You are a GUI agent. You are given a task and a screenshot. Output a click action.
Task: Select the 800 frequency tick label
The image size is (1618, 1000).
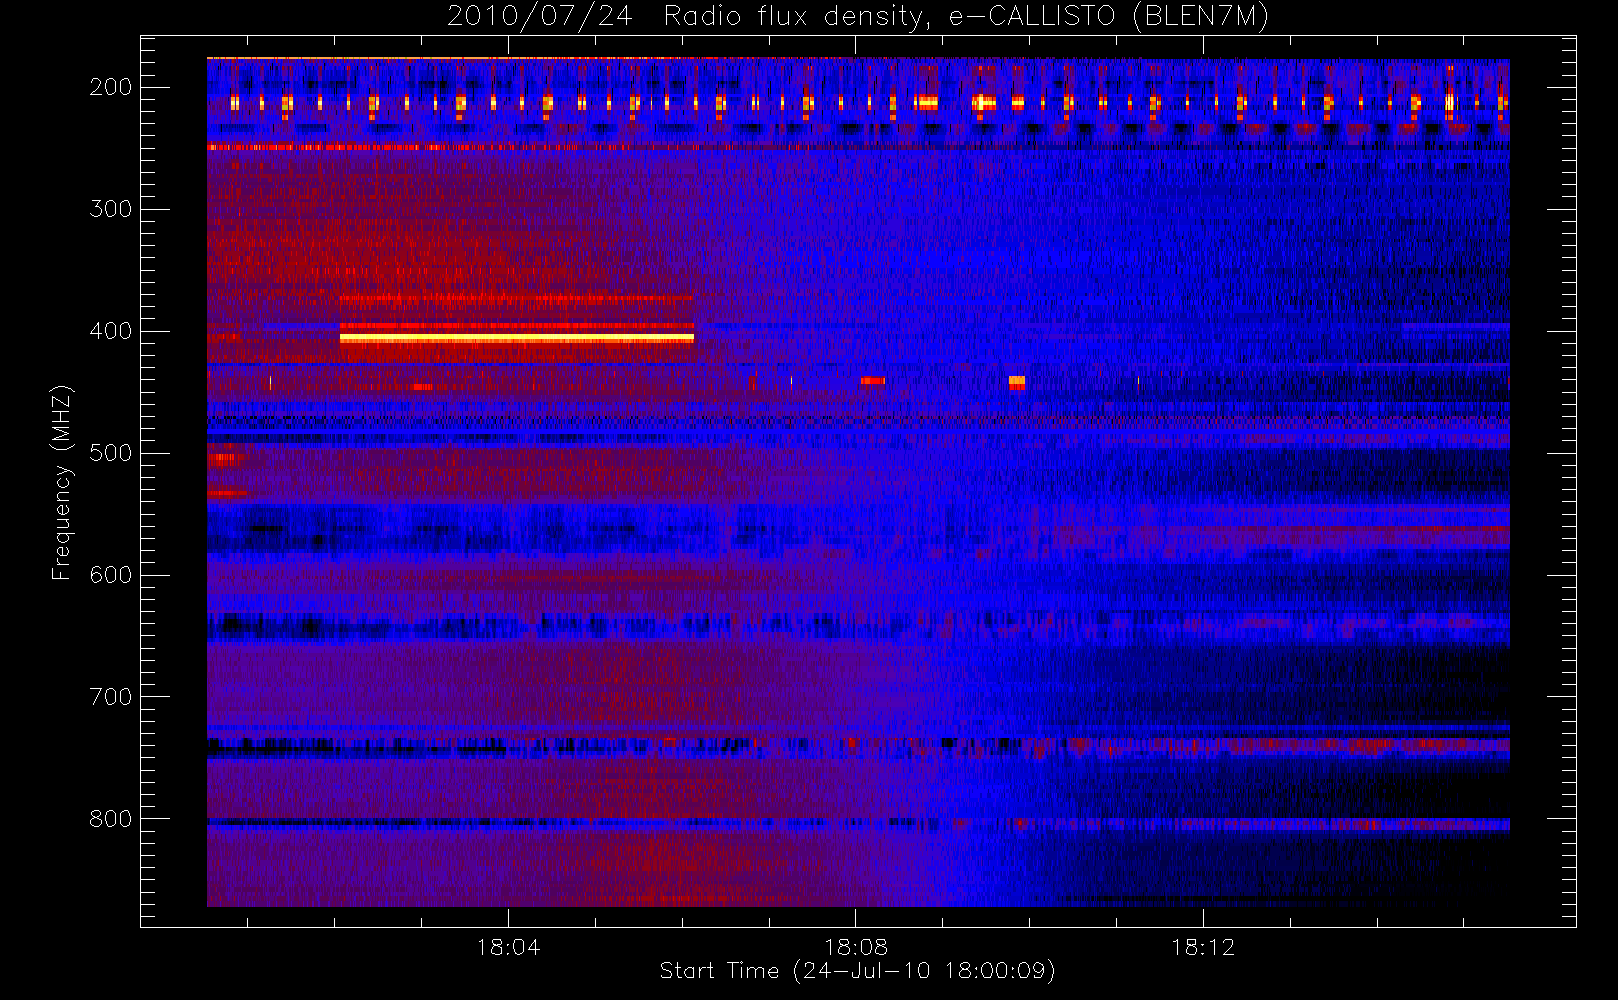[110, 819]
